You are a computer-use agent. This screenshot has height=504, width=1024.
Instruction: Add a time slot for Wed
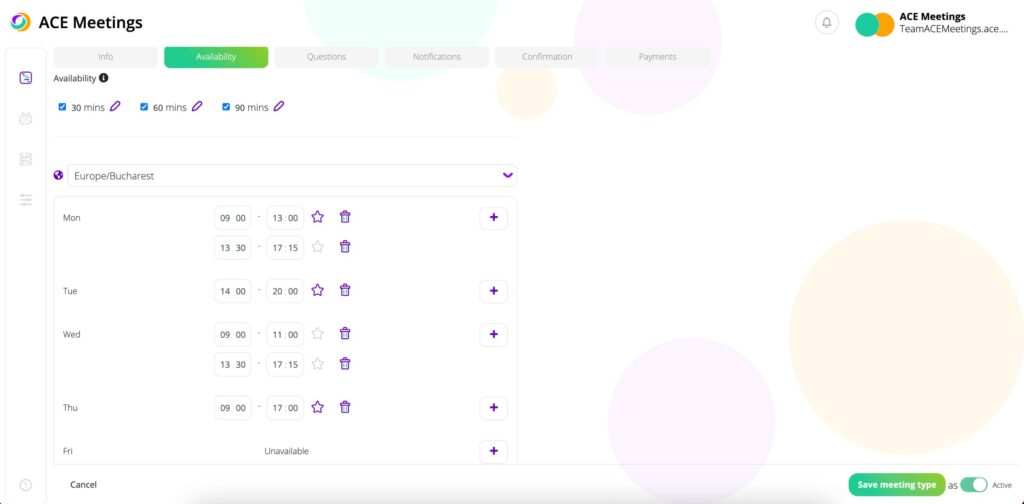494,334
